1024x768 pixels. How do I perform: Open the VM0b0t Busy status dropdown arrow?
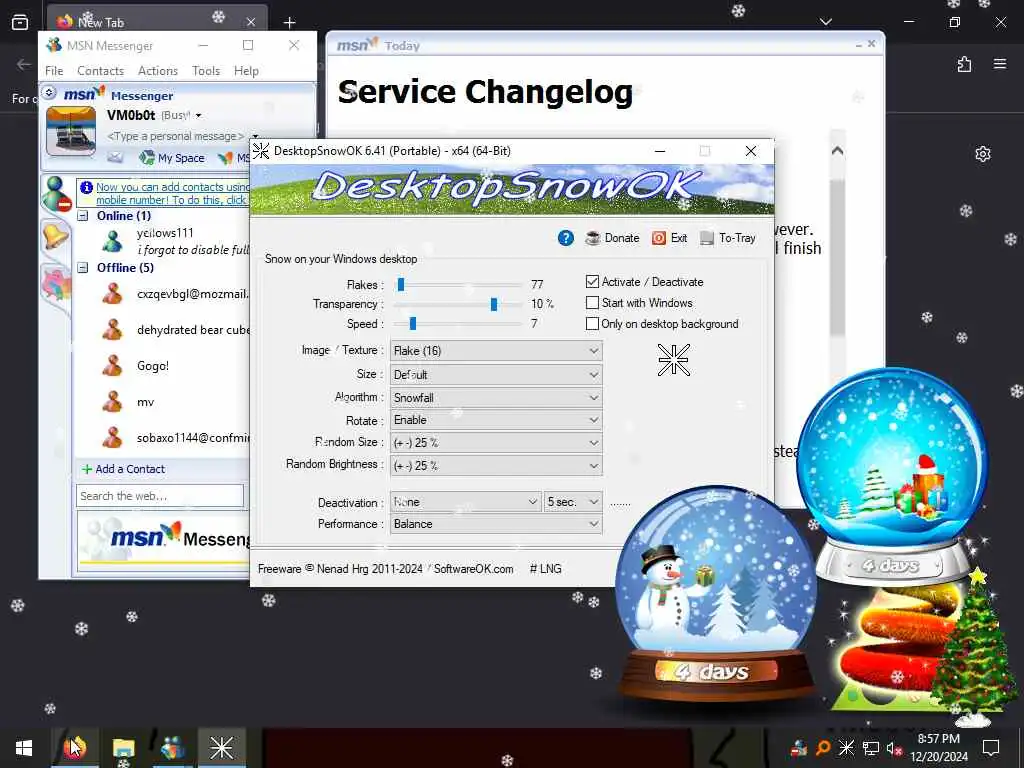coord(199,116)
